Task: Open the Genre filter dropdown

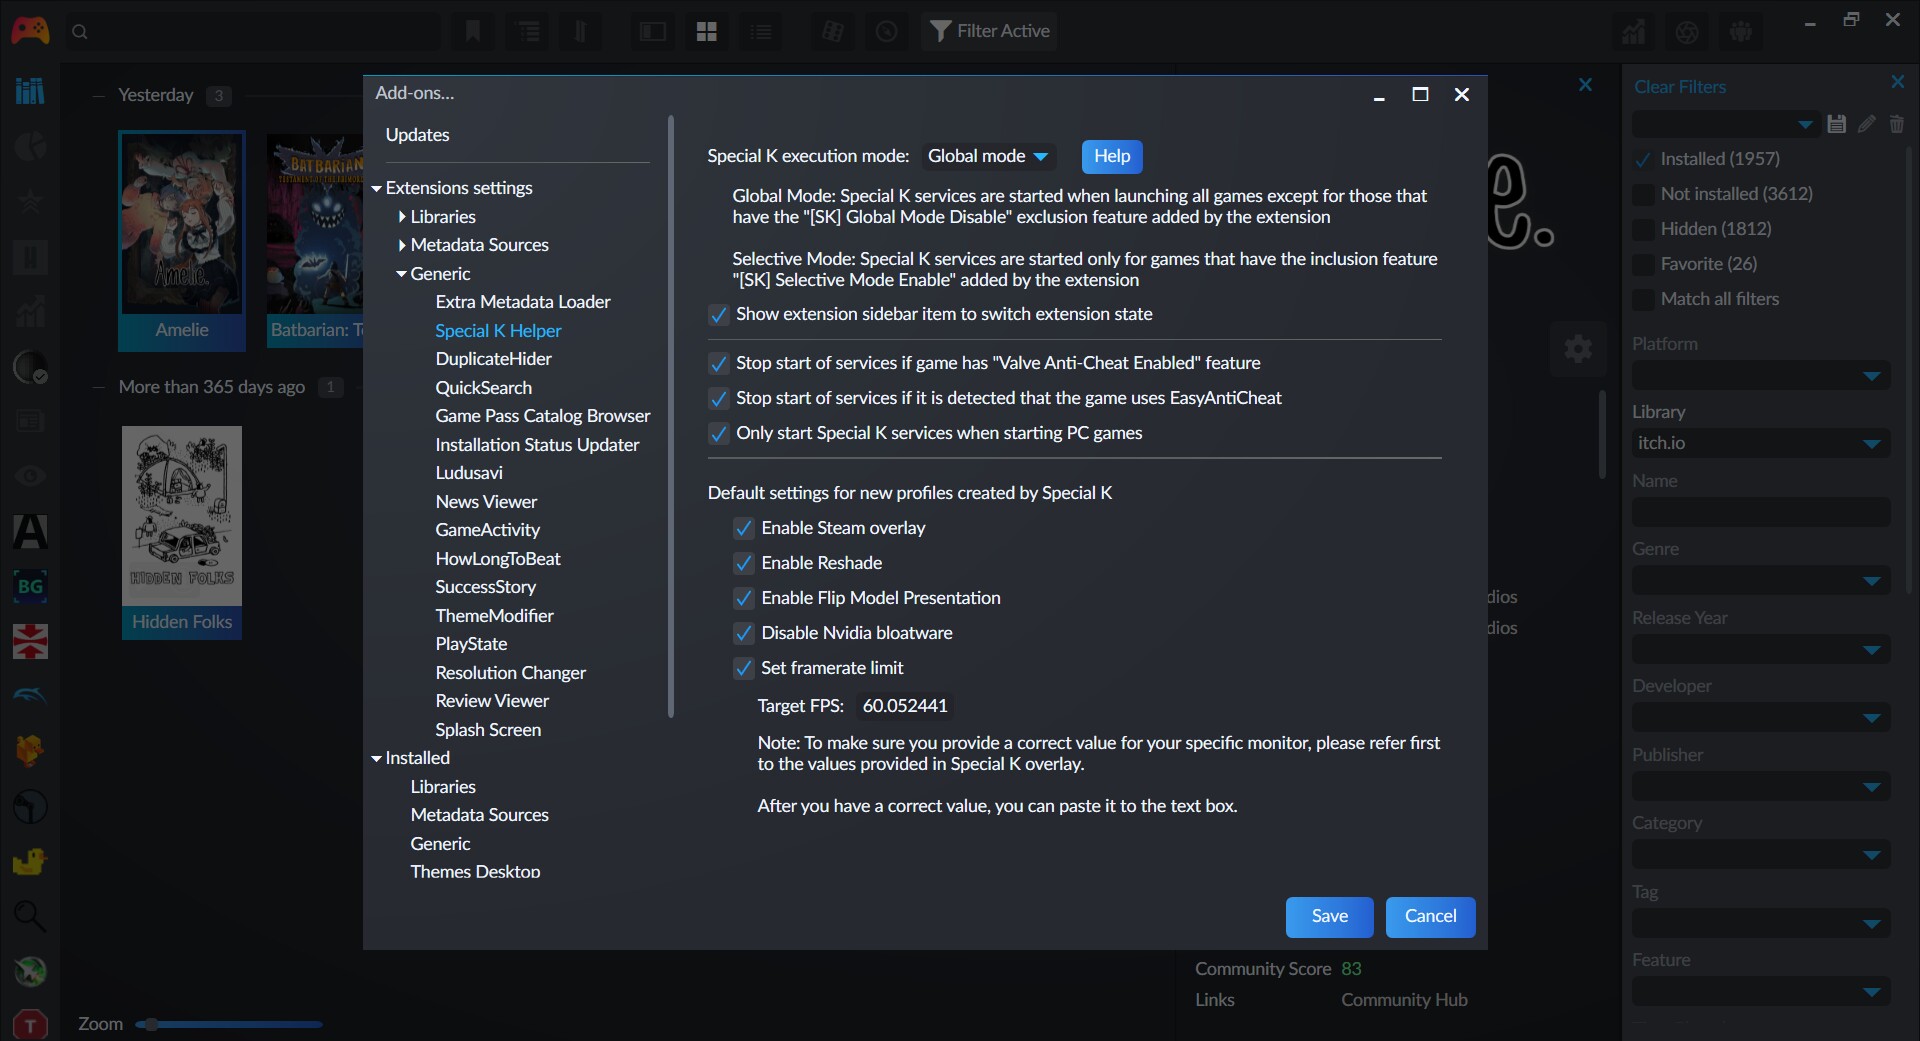Action: pos(1761,580)
